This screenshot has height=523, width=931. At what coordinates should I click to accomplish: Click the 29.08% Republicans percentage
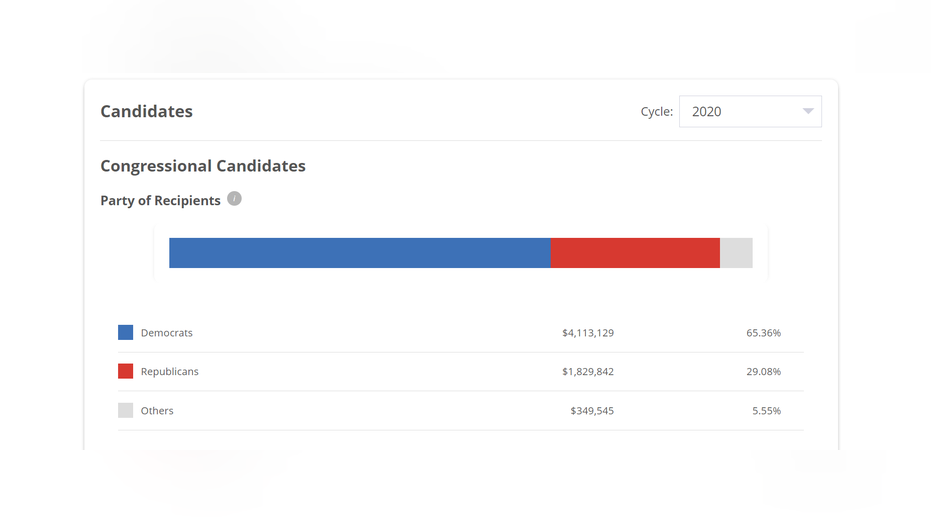pos(763,372)
